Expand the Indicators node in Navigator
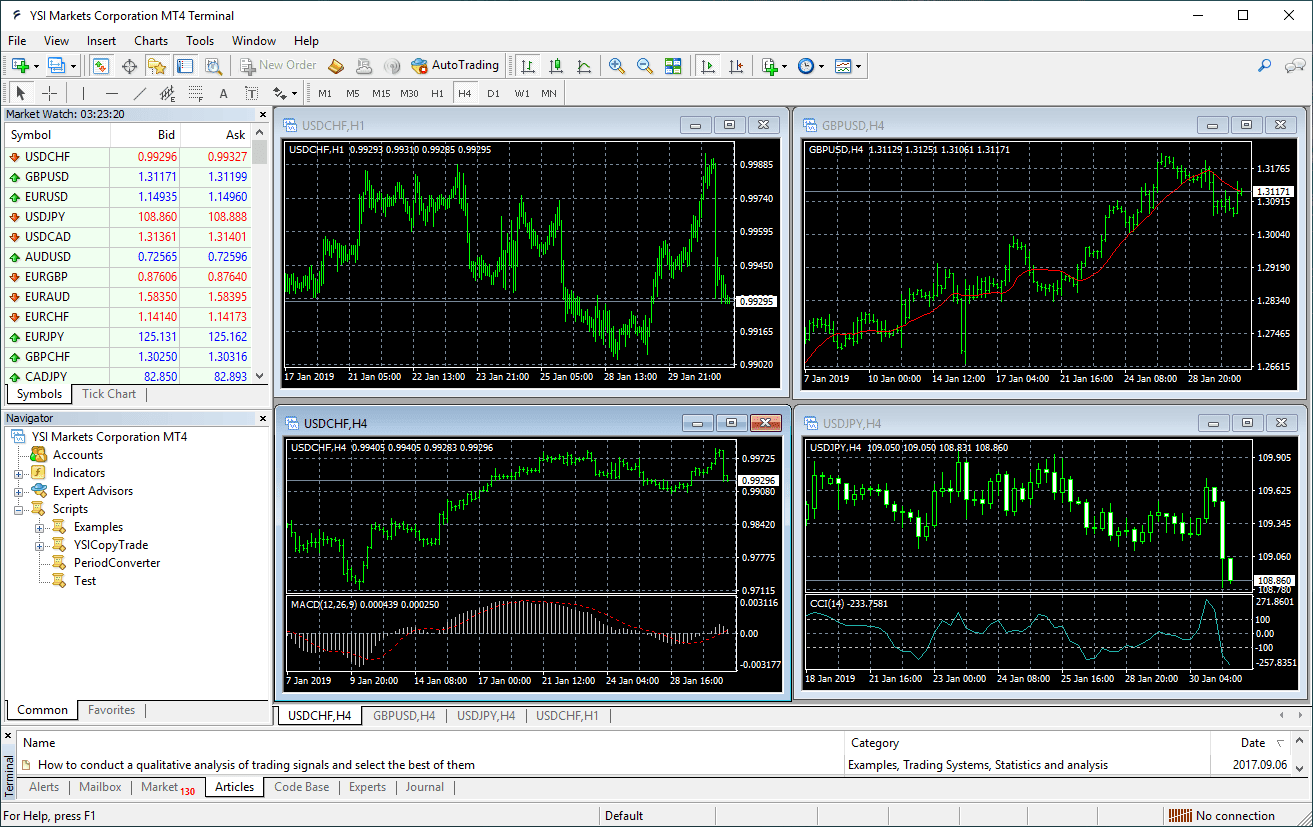1313x827 pixels. tap(19, 473)
